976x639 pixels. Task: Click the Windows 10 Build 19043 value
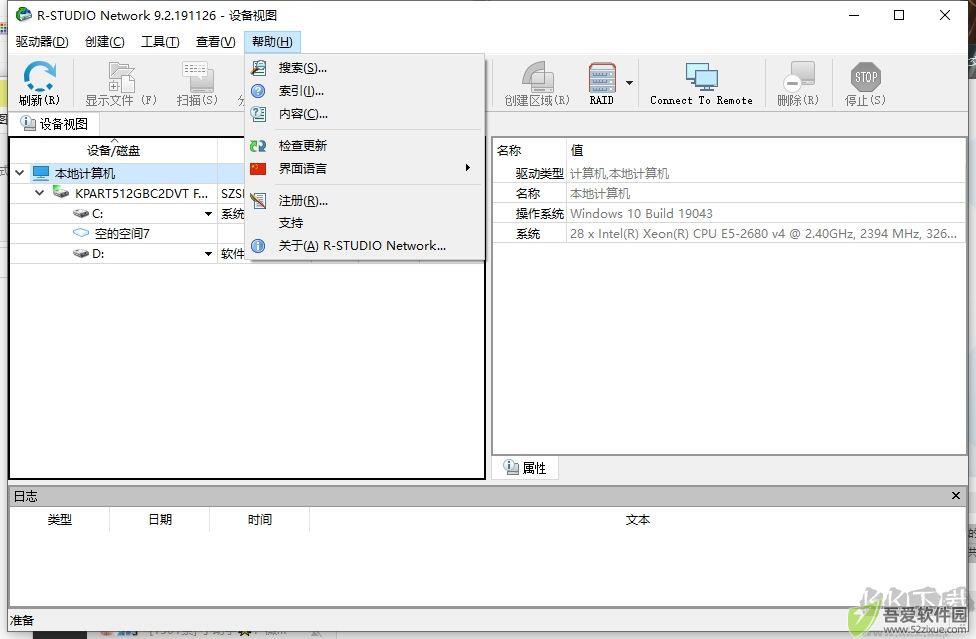coord(640,213)
